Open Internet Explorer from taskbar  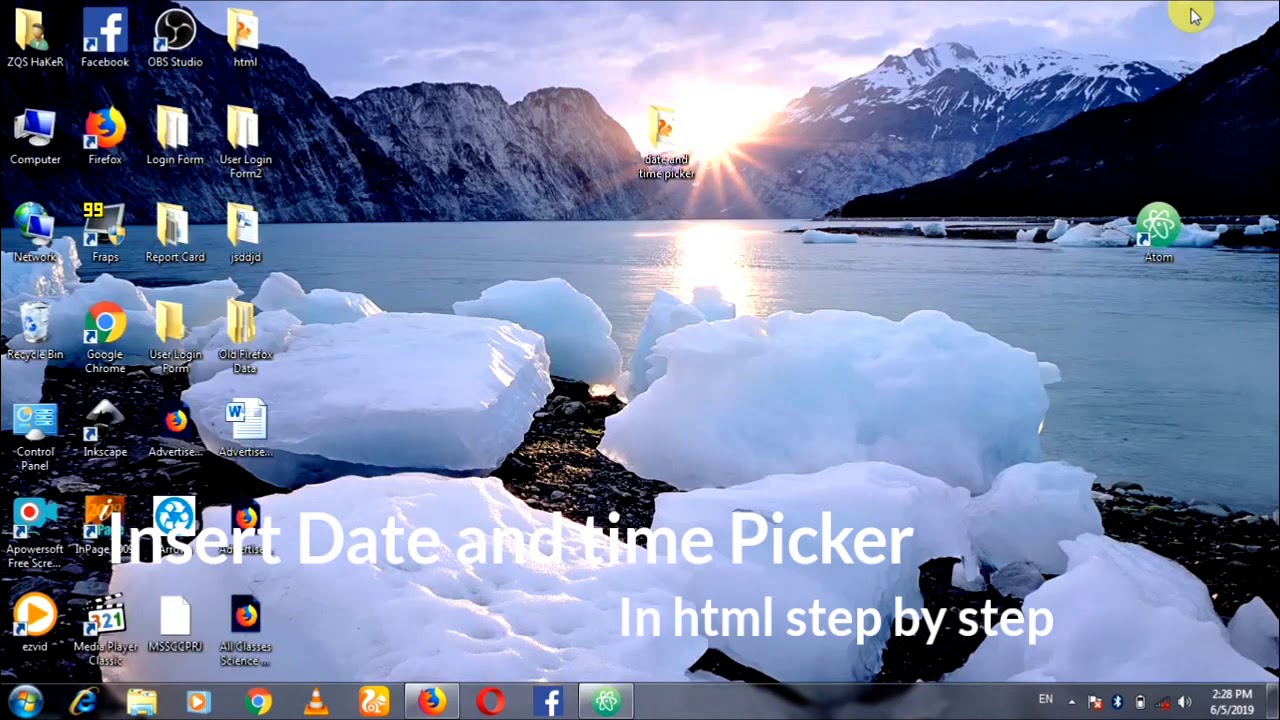[84, 702]
